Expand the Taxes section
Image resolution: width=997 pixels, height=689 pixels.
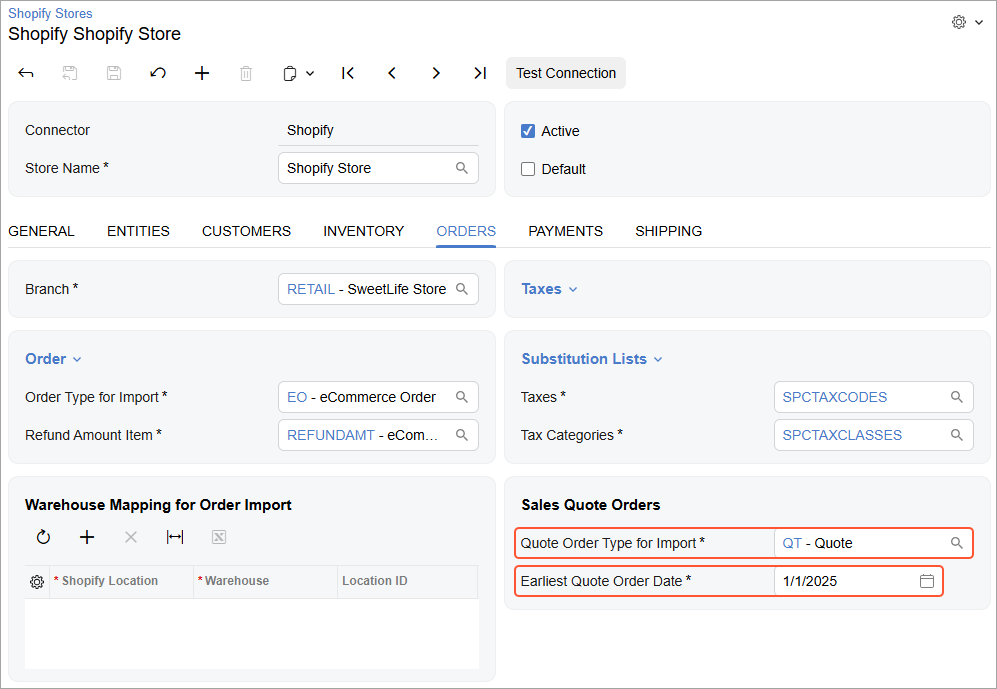coord(549,289)
